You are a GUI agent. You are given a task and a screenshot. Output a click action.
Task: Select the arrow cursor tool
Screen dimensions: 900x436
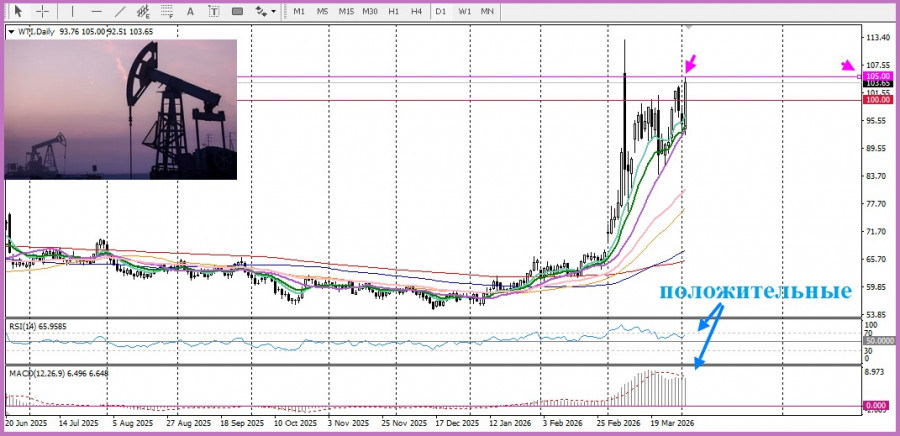[17, 11]
